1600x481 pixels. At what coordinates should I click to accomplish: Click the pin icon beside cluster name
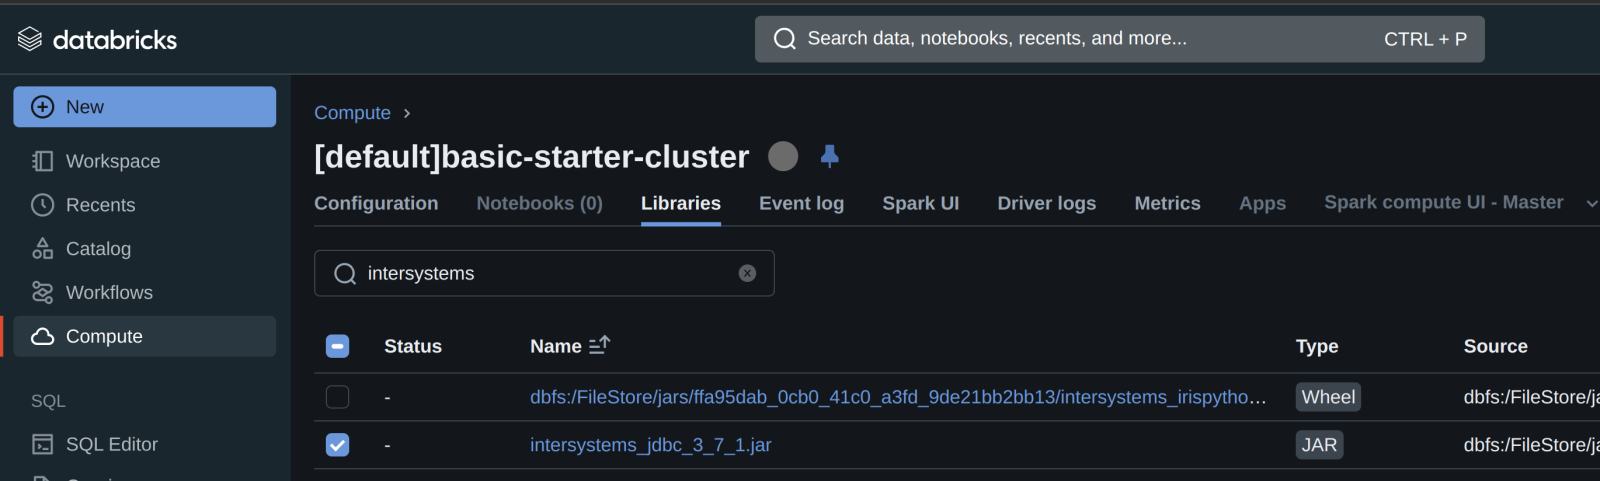coord(829,156)
